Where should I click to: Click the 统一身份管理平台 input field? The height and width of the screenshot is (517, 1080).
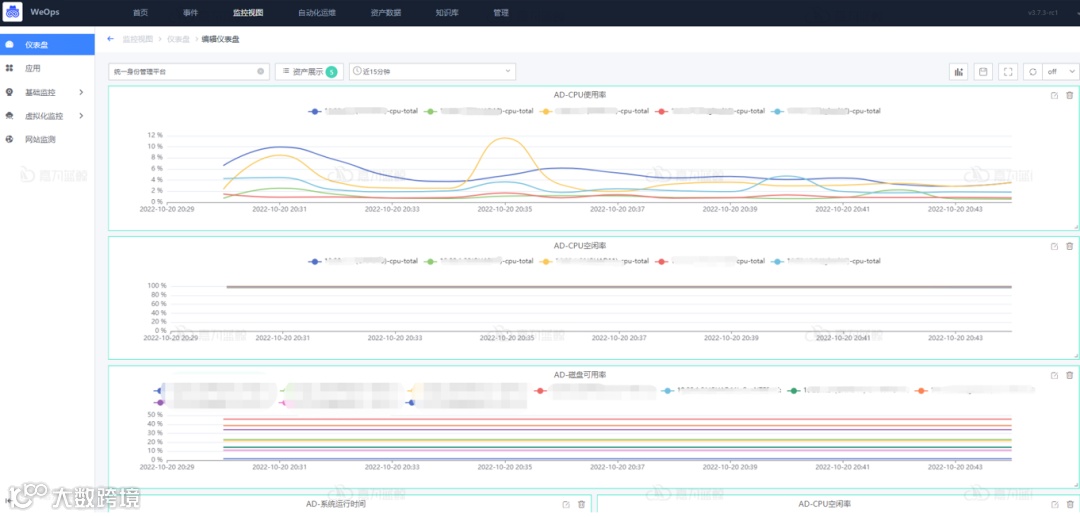(189, 72)
